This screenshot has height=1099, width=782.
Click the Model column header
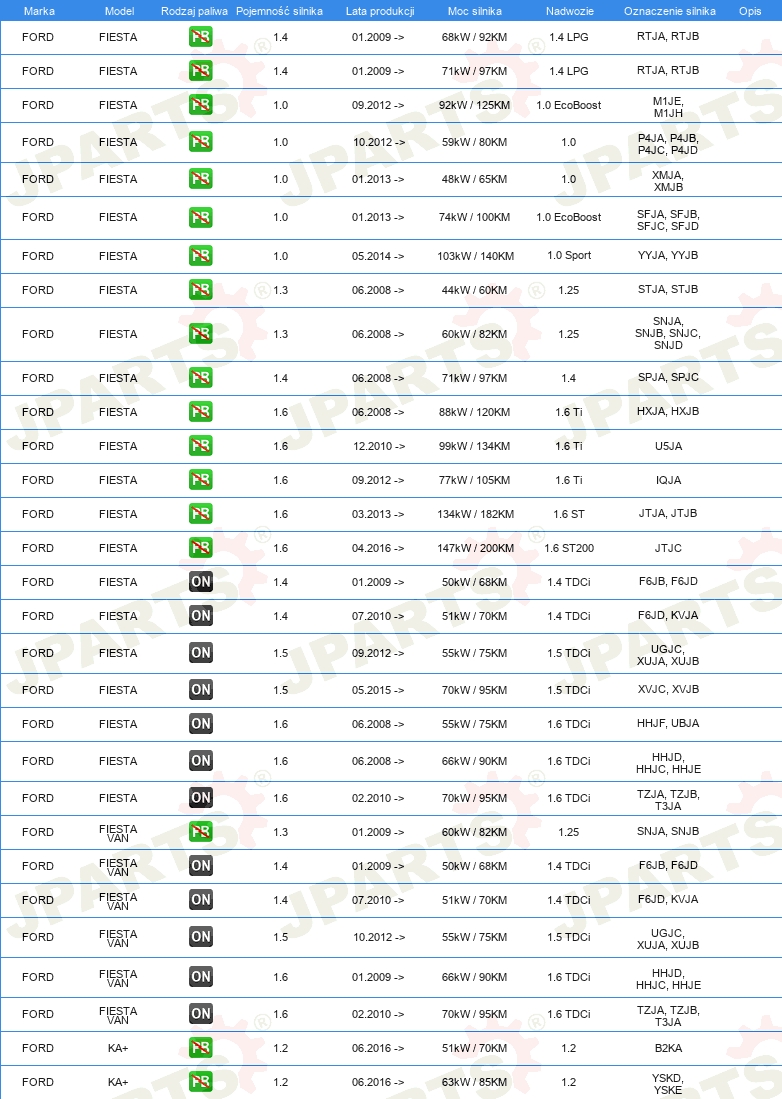119,11
